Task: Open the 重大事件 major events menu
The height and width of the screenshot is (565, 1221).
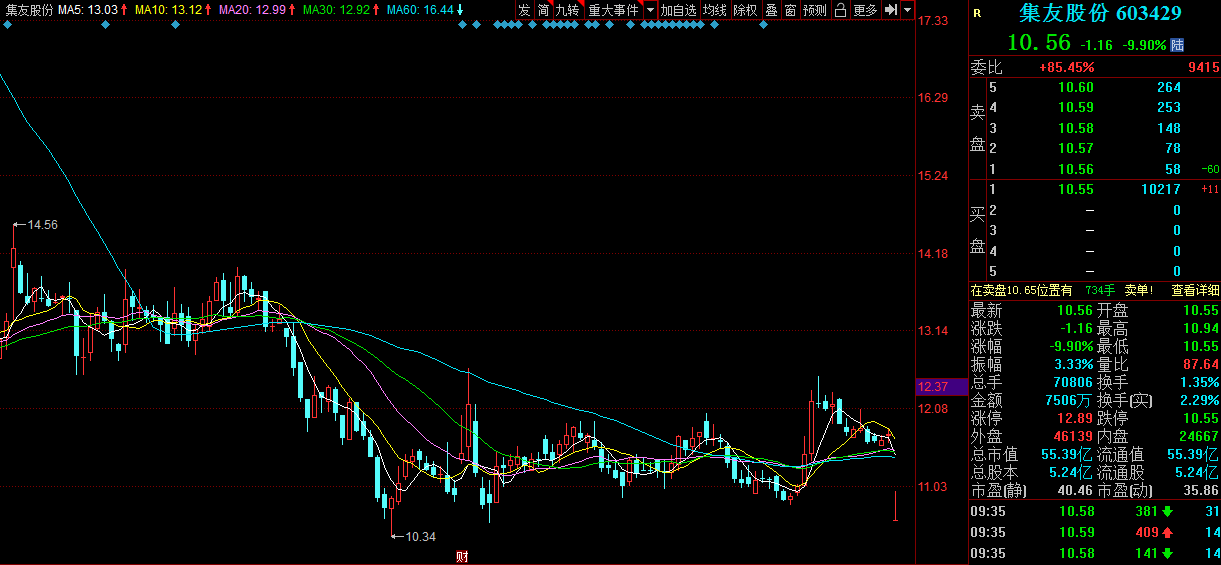Action: [613, 10]
